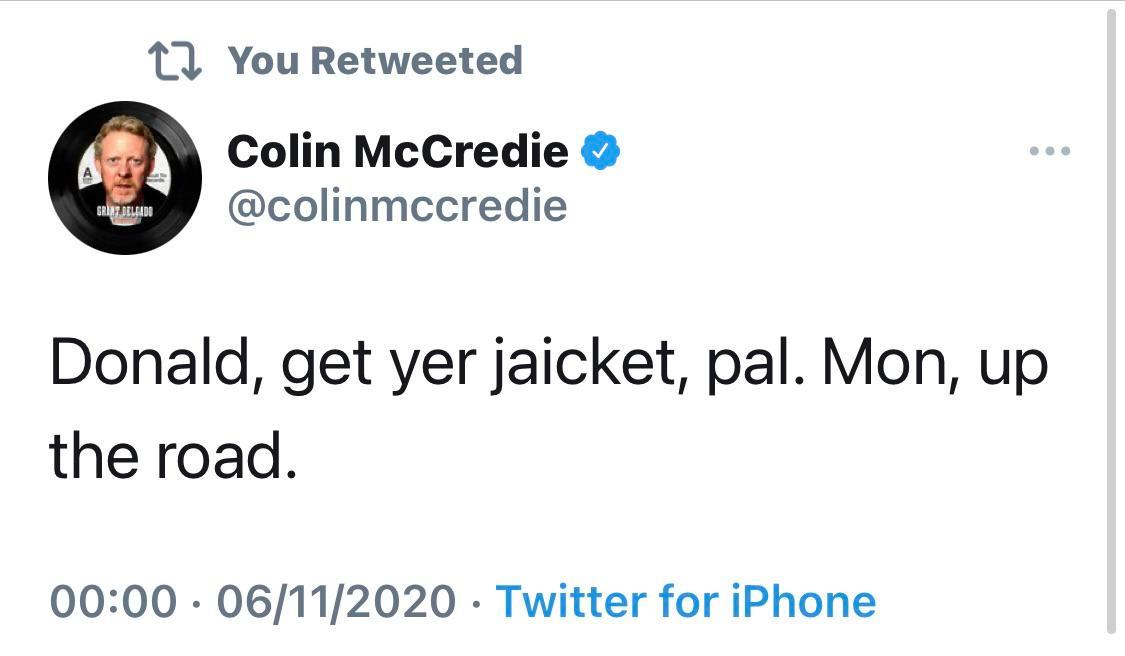The image size is (1125, 656).
Task: Click the @colinmccredie handle
Action: [x=397, y=206]
